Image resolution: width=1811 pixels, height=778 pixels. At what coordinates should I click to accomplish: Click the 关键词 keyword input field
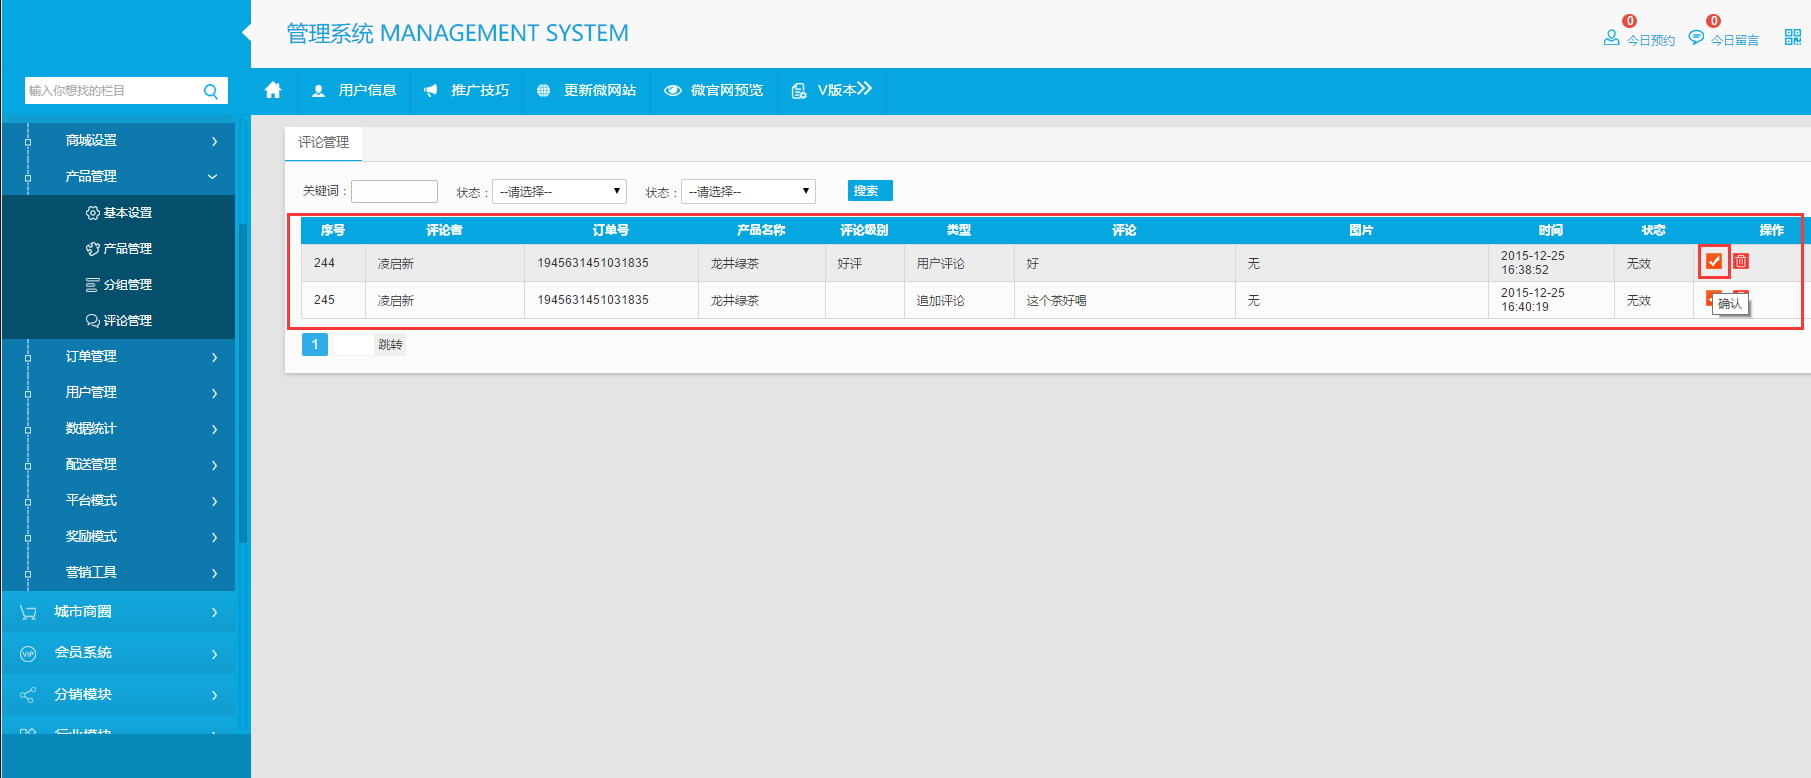tap(394, 191)
